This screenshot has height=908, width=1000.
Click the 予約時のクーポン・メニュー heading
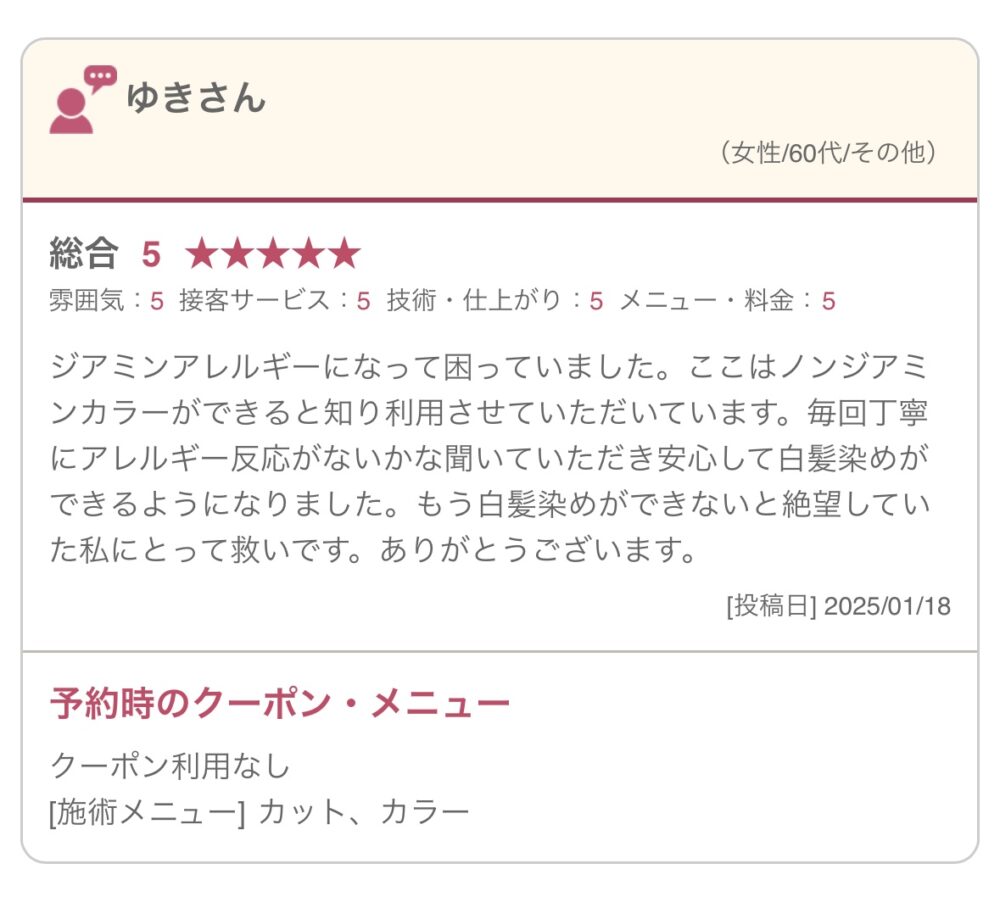click(280, 704)
